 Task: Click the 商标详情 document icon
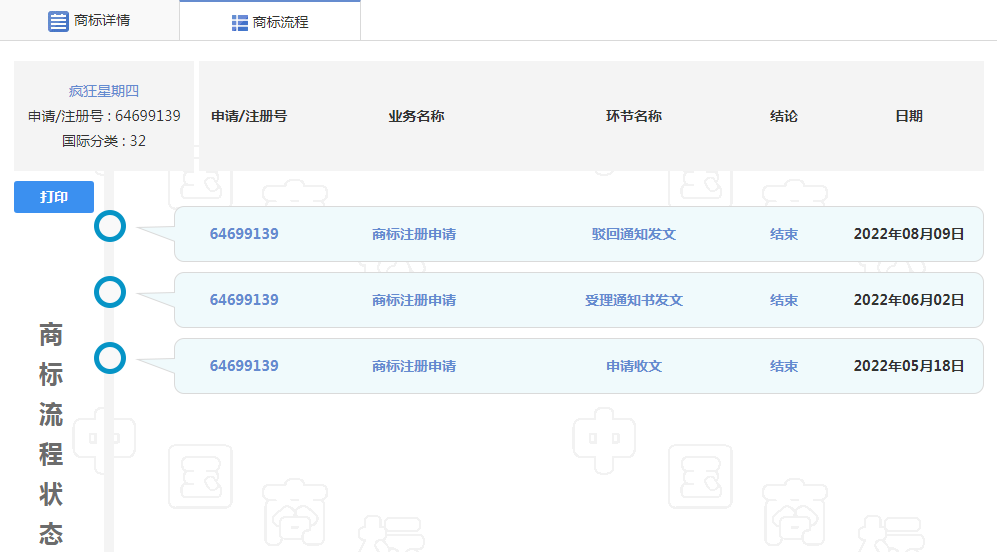click(58, 21)
